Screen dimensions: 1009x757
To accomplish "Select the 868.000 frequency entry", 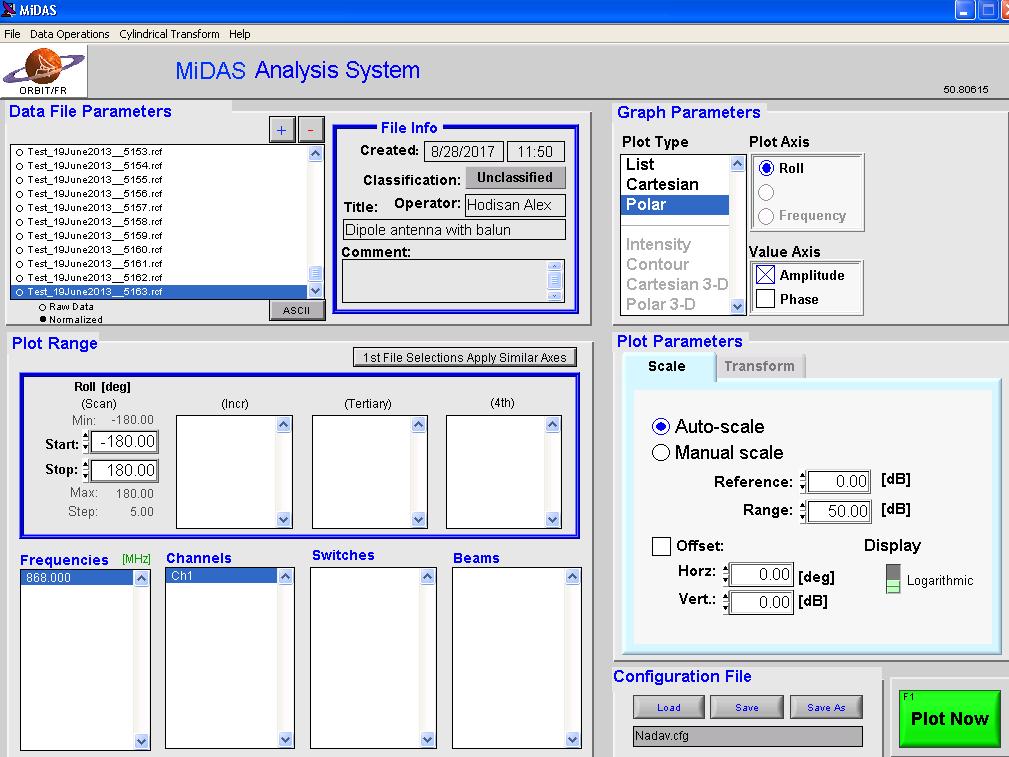I will point(77,577).
